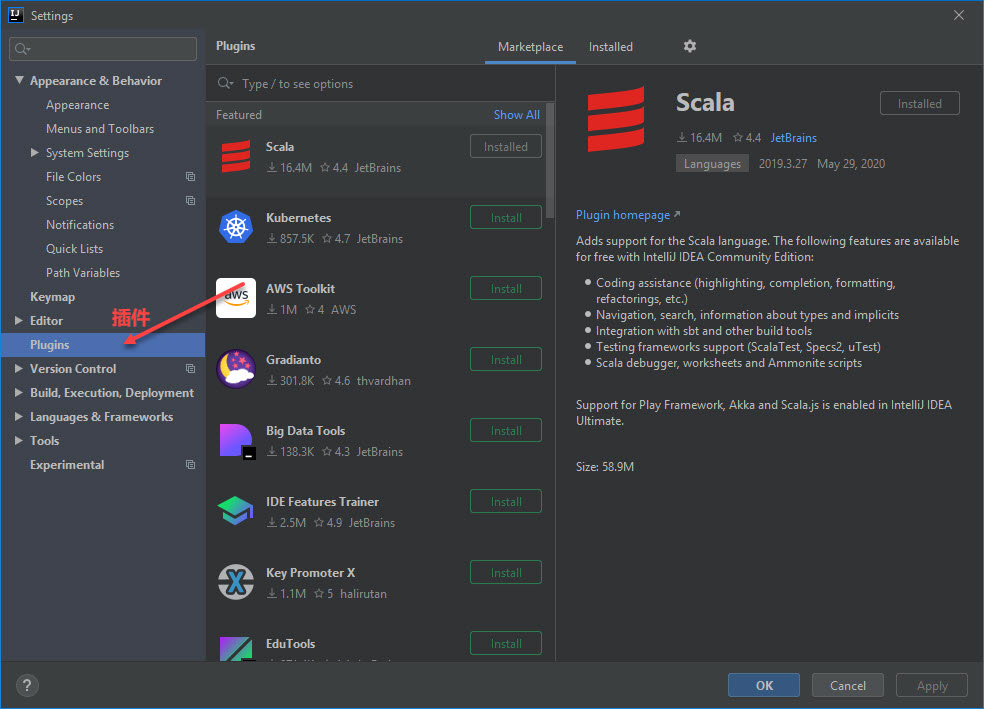
Task: Expand the Tools settings node
Action: click(19, 440)
